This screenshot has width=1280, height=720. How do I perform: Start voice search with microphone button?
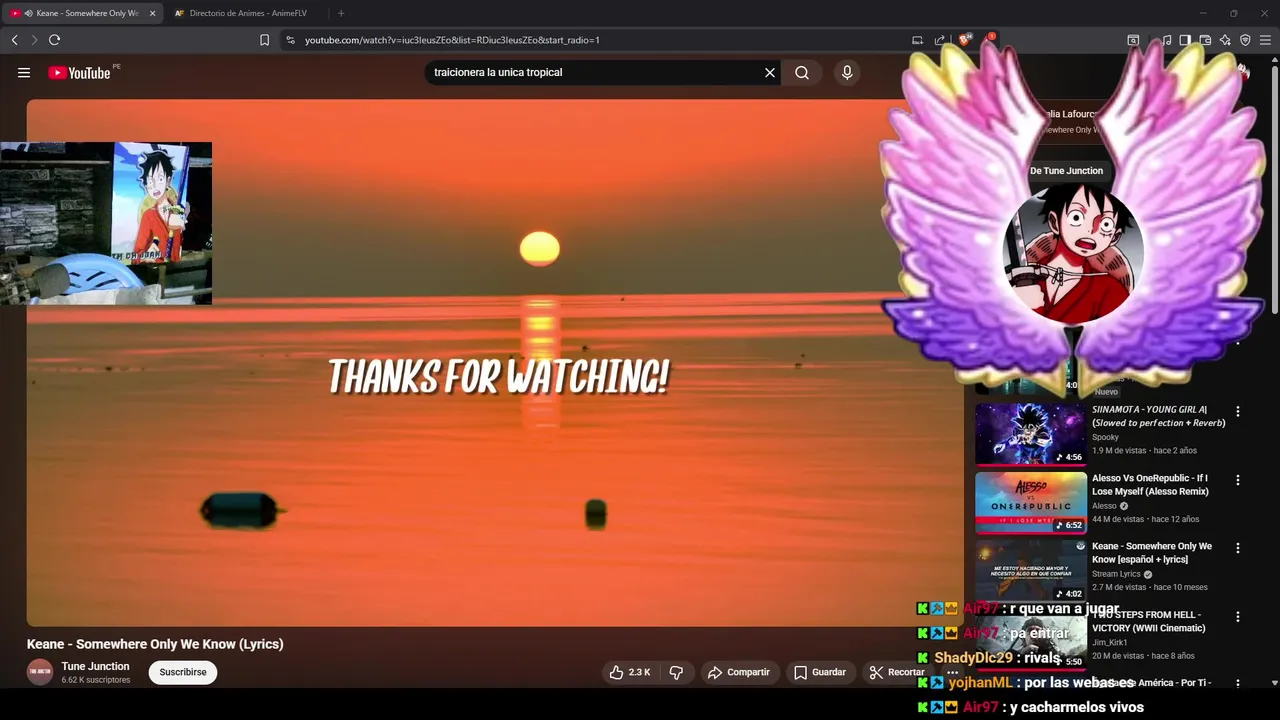coord(847,72)
